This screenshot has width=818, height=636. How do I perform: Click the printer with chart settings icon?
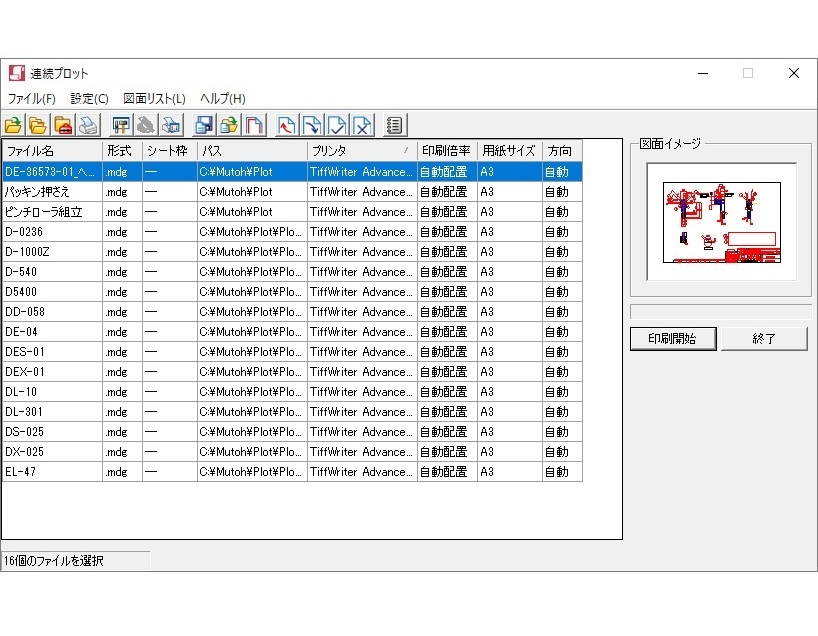click(x=171, y=125)
